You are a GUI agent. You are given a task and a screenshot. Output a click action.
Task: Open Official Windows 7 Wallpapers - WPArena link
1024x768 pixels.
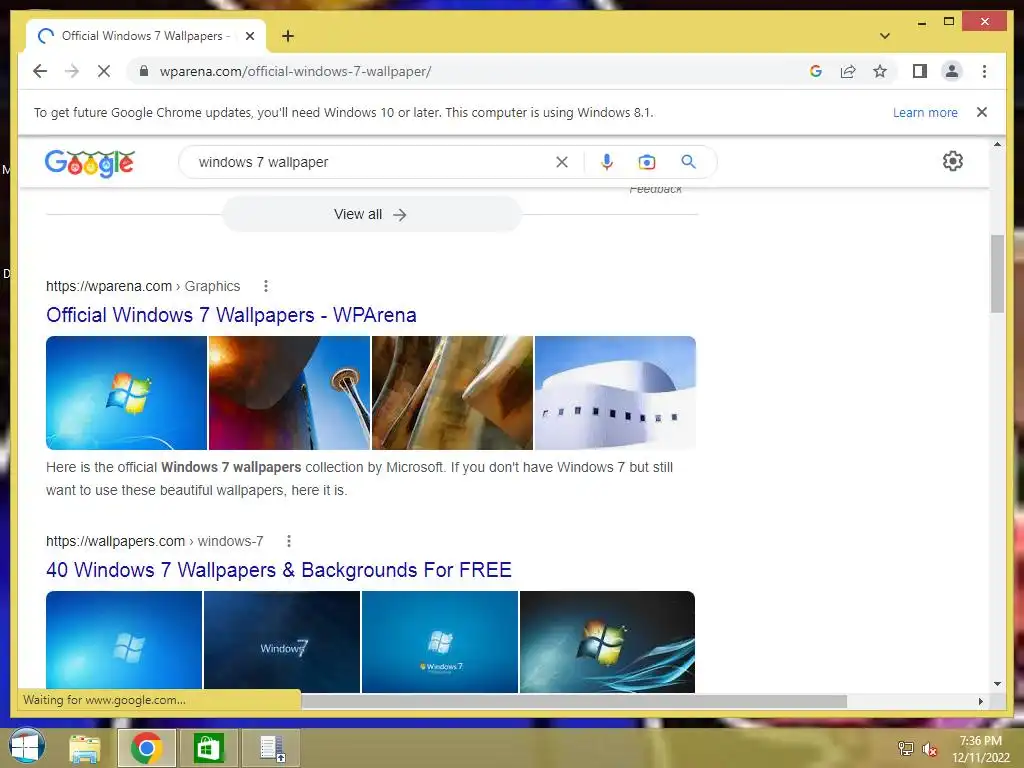point(231,315)
